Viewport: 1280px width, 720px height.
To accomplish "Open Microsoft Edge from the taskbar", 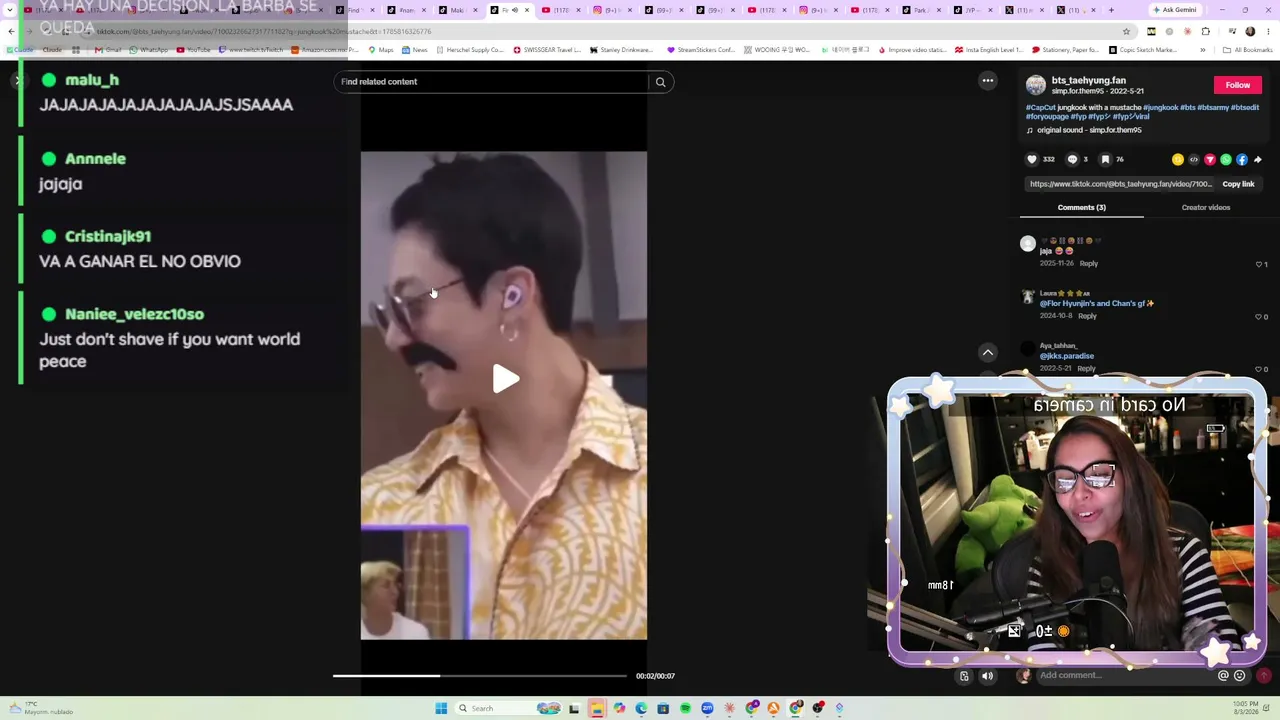I will point(641,709).
